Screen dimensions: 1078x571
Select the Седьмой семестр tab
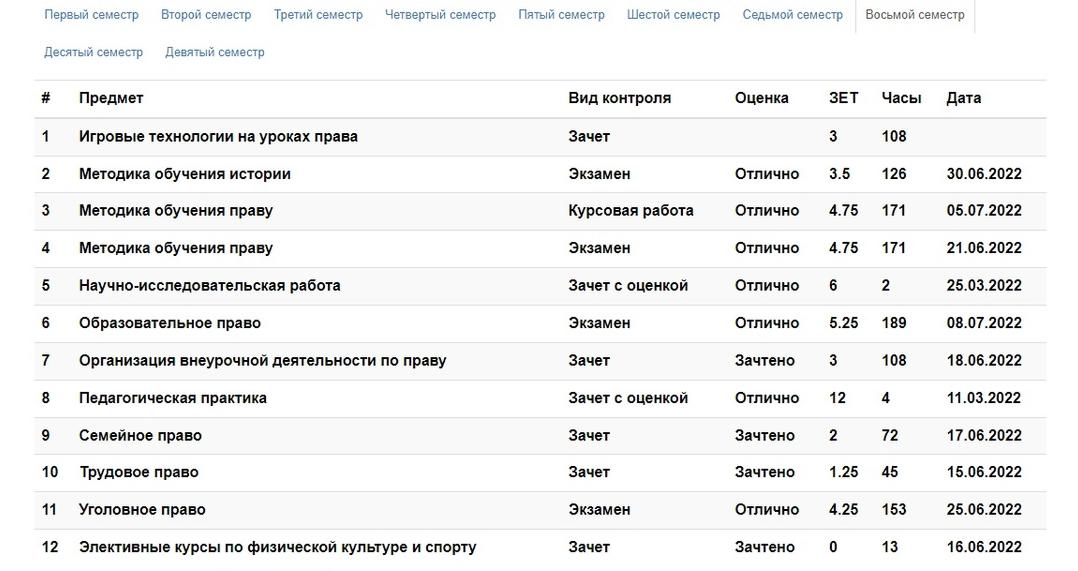(x=793, y=14)
